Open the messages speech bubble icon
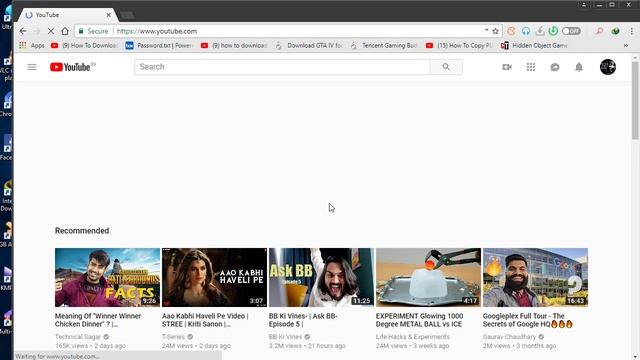This screenshot has width=640, height=360. [x=555, y=67]
